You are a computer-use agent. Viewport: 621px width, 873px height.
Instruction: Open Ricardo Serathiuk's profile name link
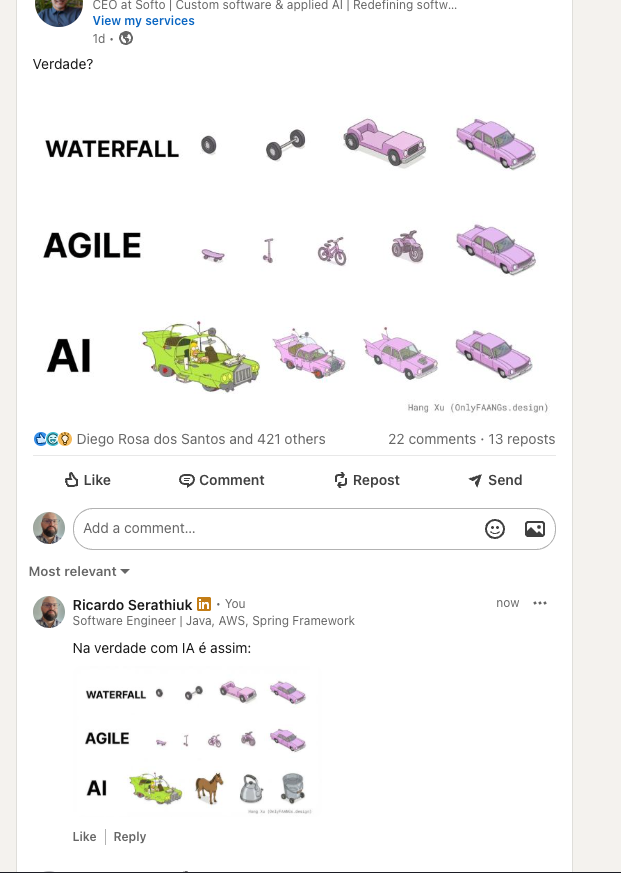[133, 605]
